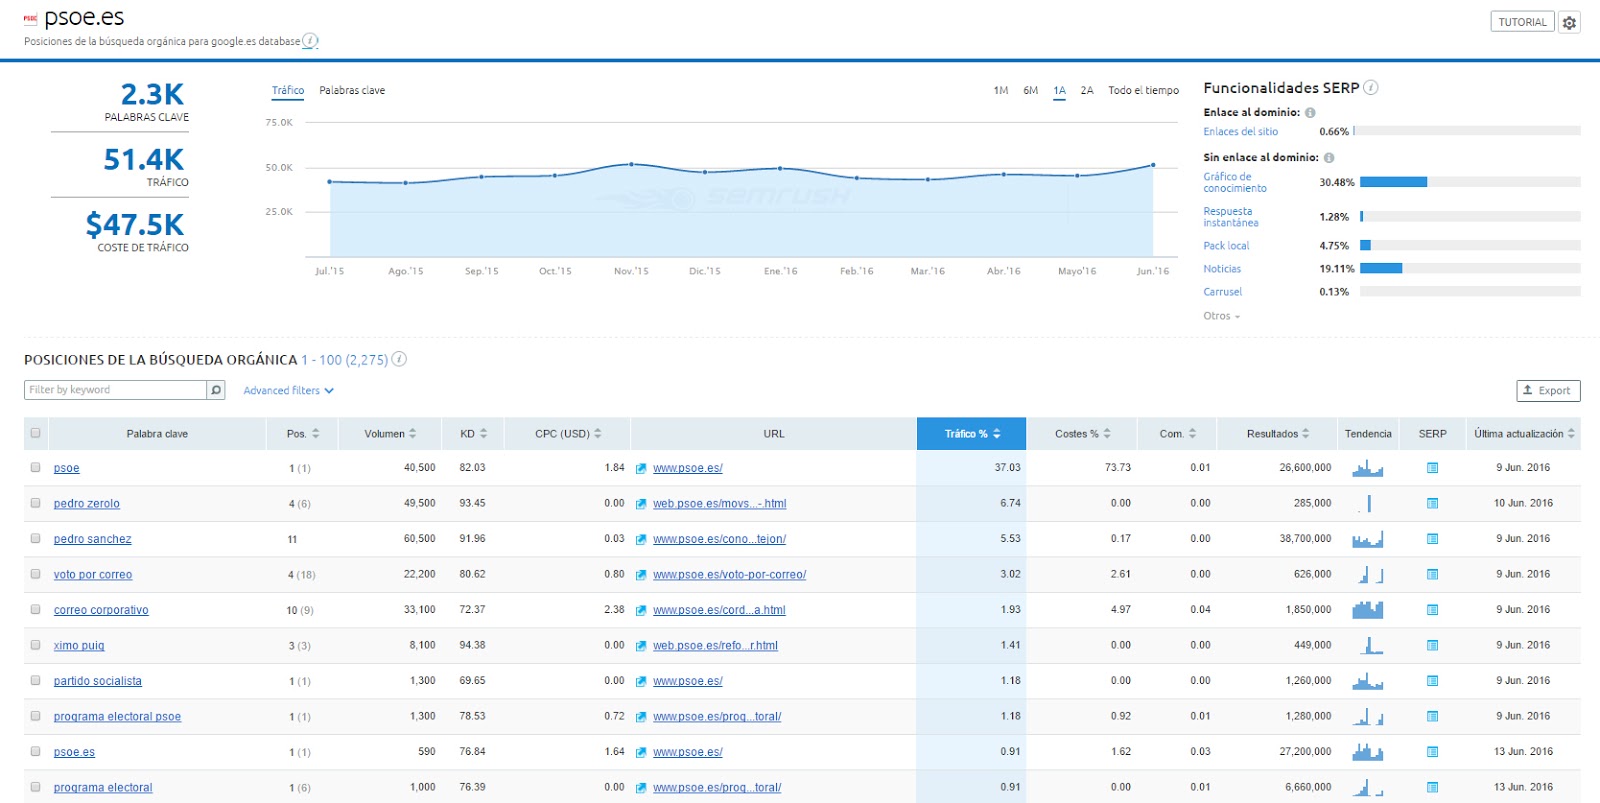Click info icon next to google.es database
This screenshot has height=803, width=1600.
(310, 41)
